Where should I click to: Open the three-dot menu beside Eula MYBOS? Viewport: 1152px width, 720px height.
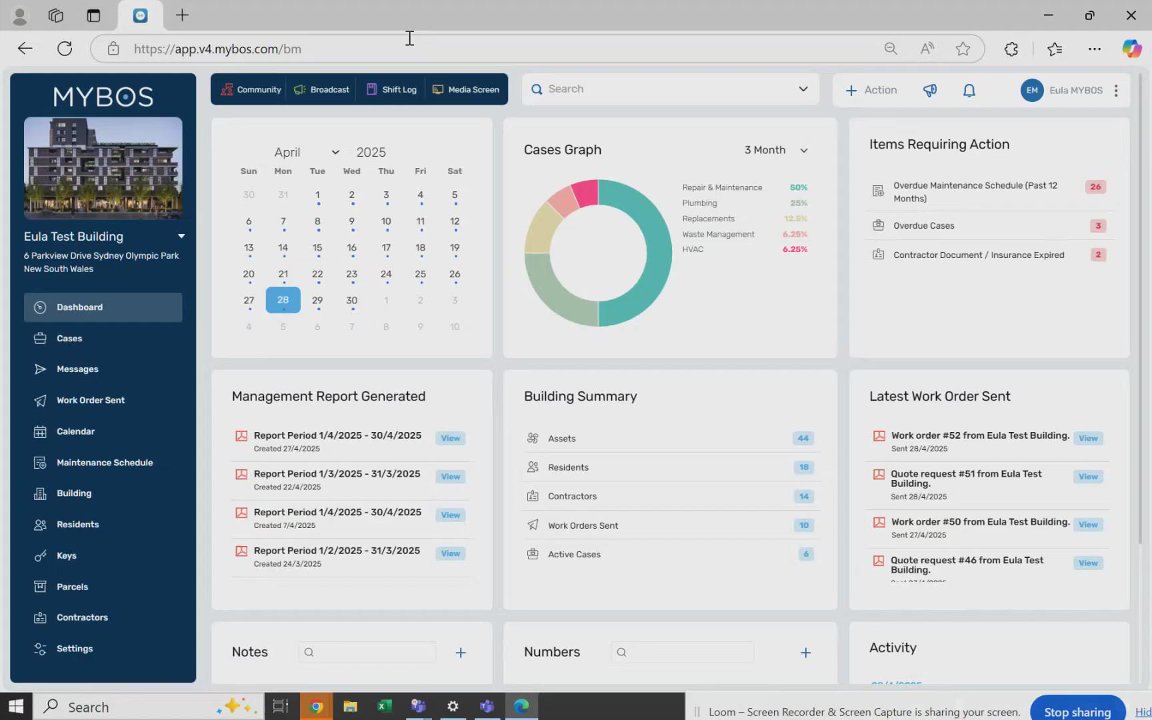tap(1116, 90)
